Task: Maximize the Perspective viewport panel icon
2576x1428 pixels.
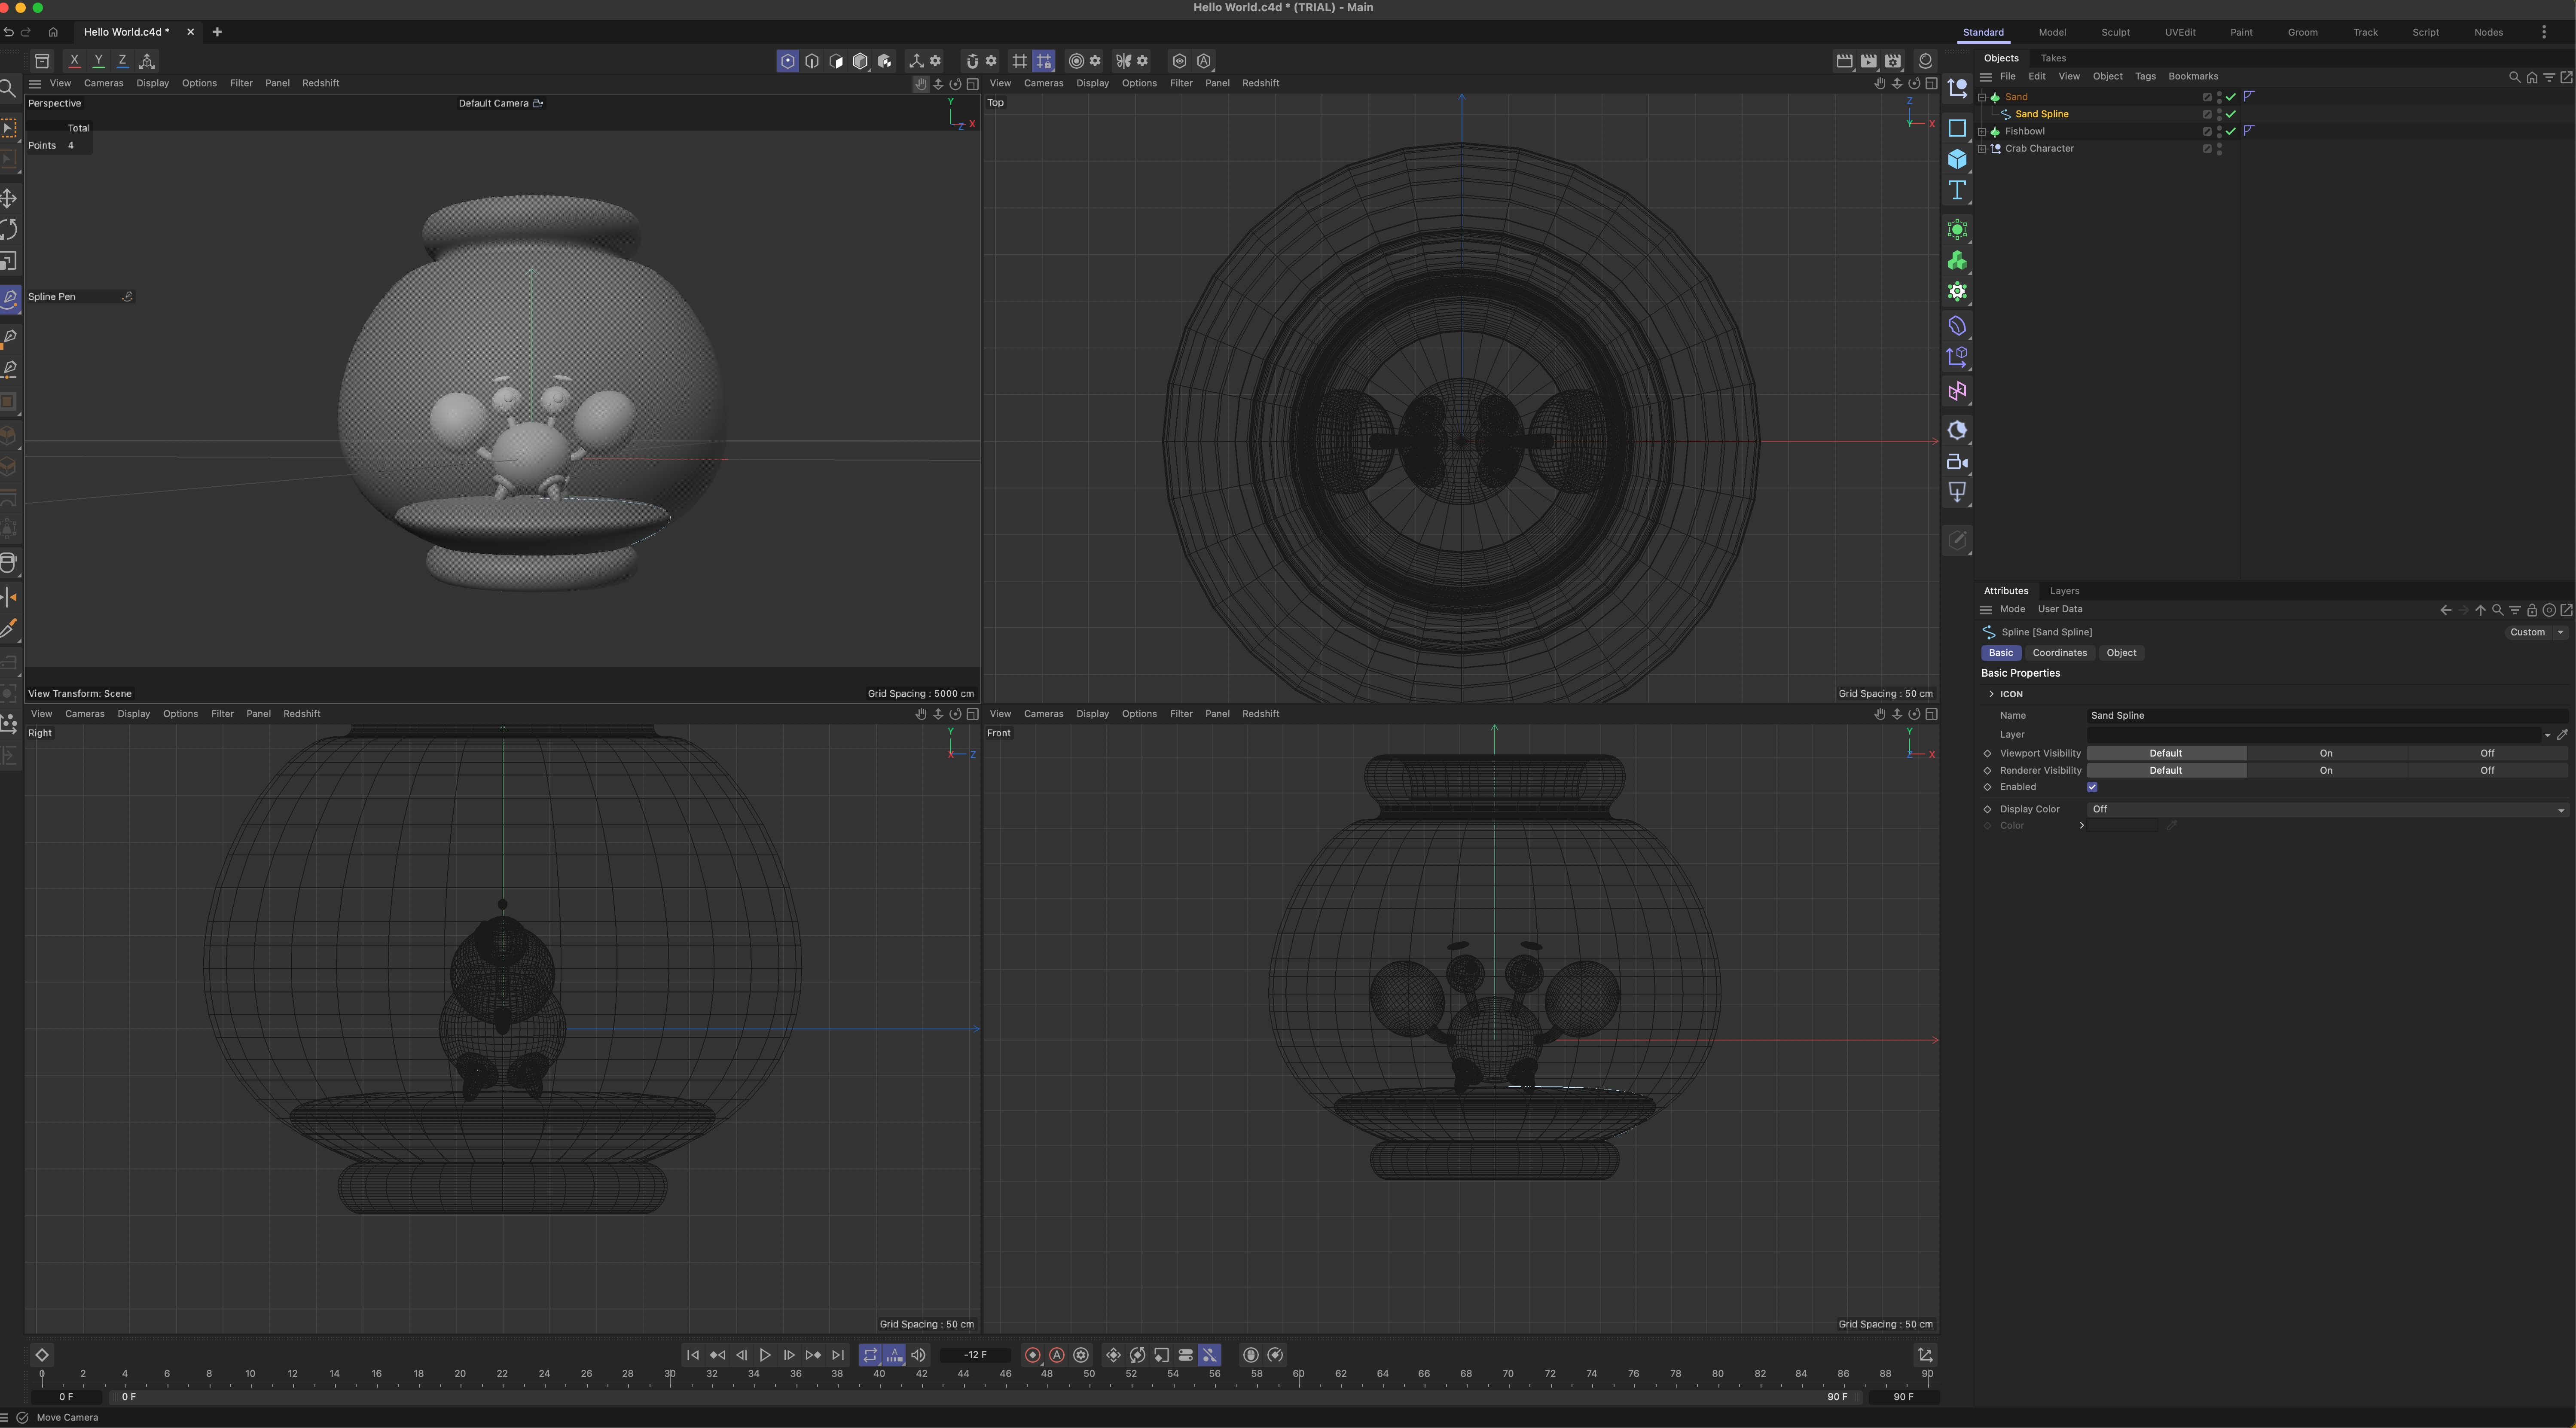Action: pos(972,84)
